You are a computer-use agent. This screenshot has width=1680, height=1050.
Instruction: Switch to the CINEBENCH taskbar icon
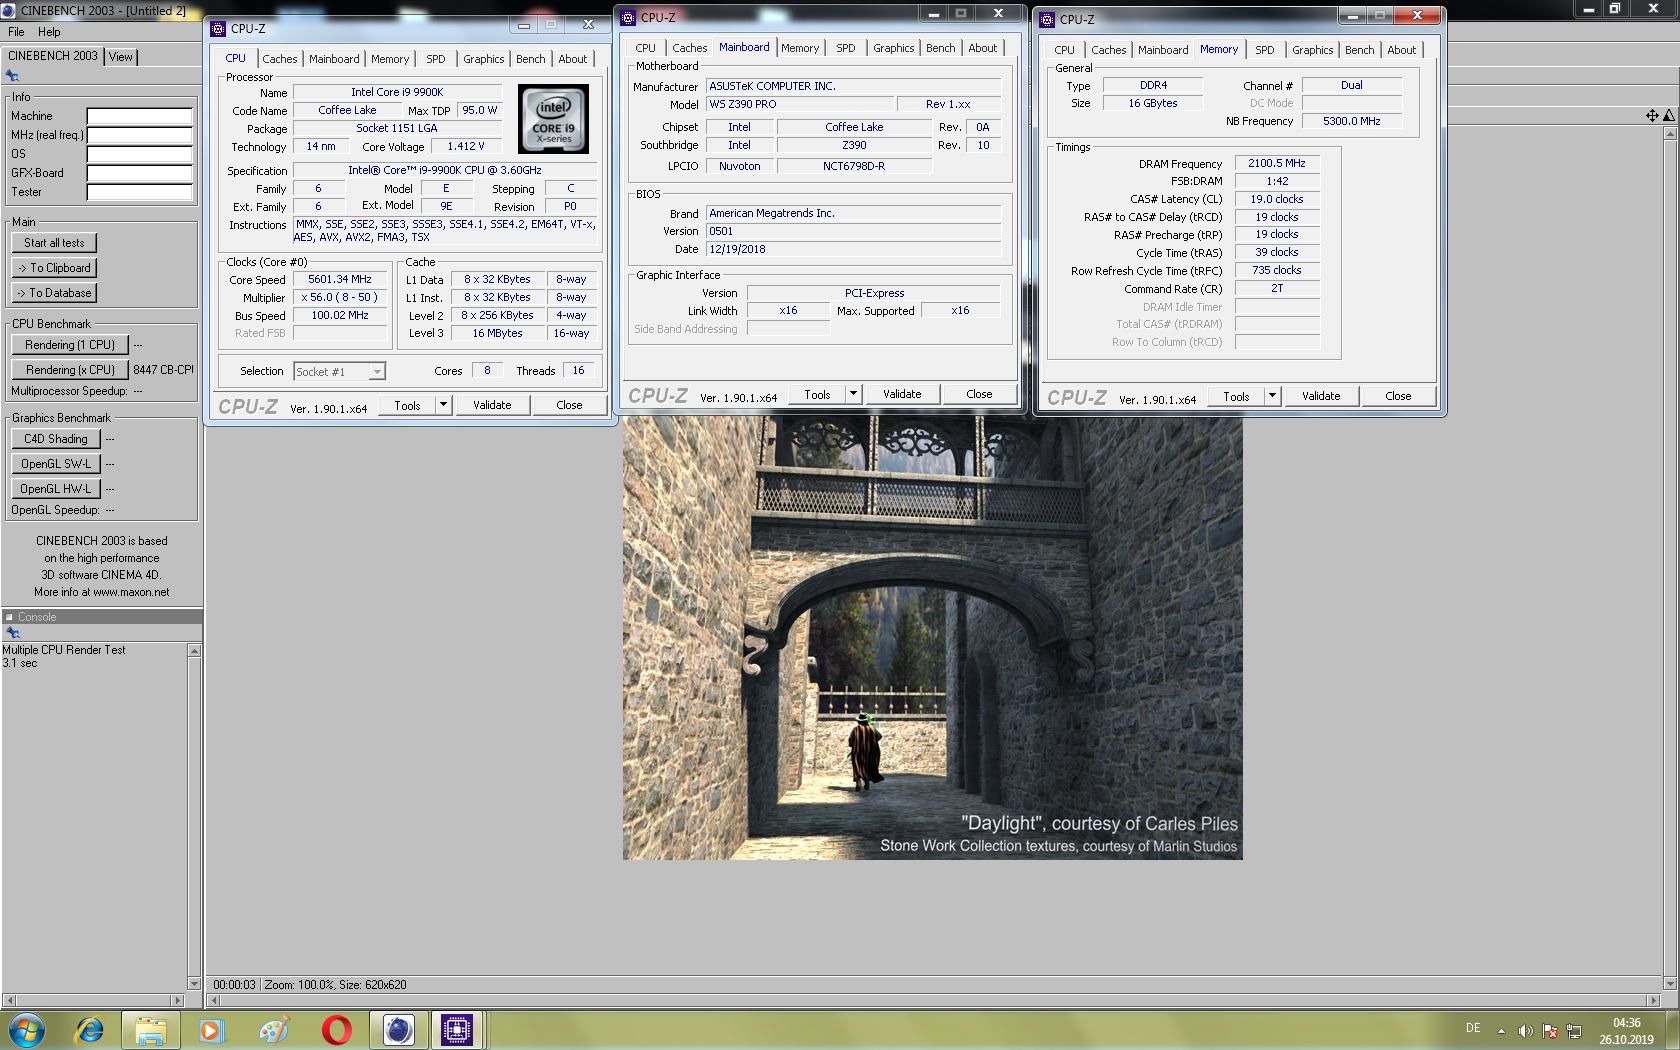click(398, 1030)
